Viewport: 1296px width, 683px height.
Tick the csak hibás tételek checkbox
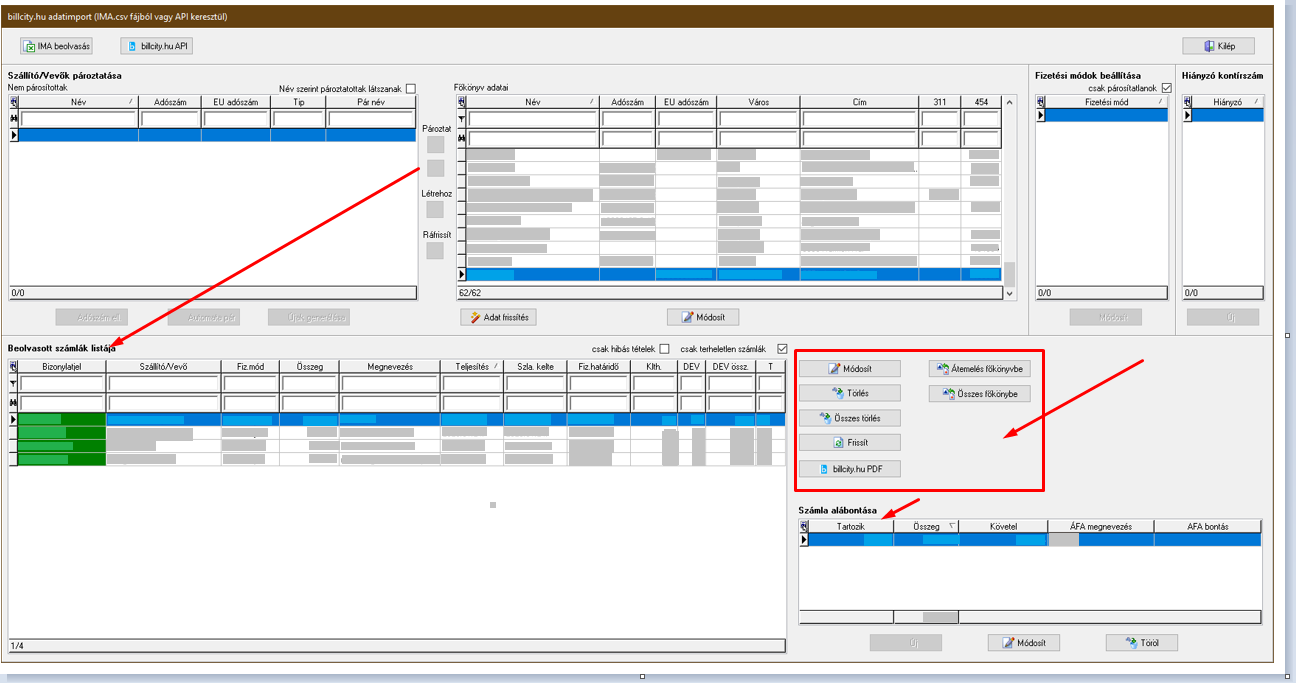(665, 348)
